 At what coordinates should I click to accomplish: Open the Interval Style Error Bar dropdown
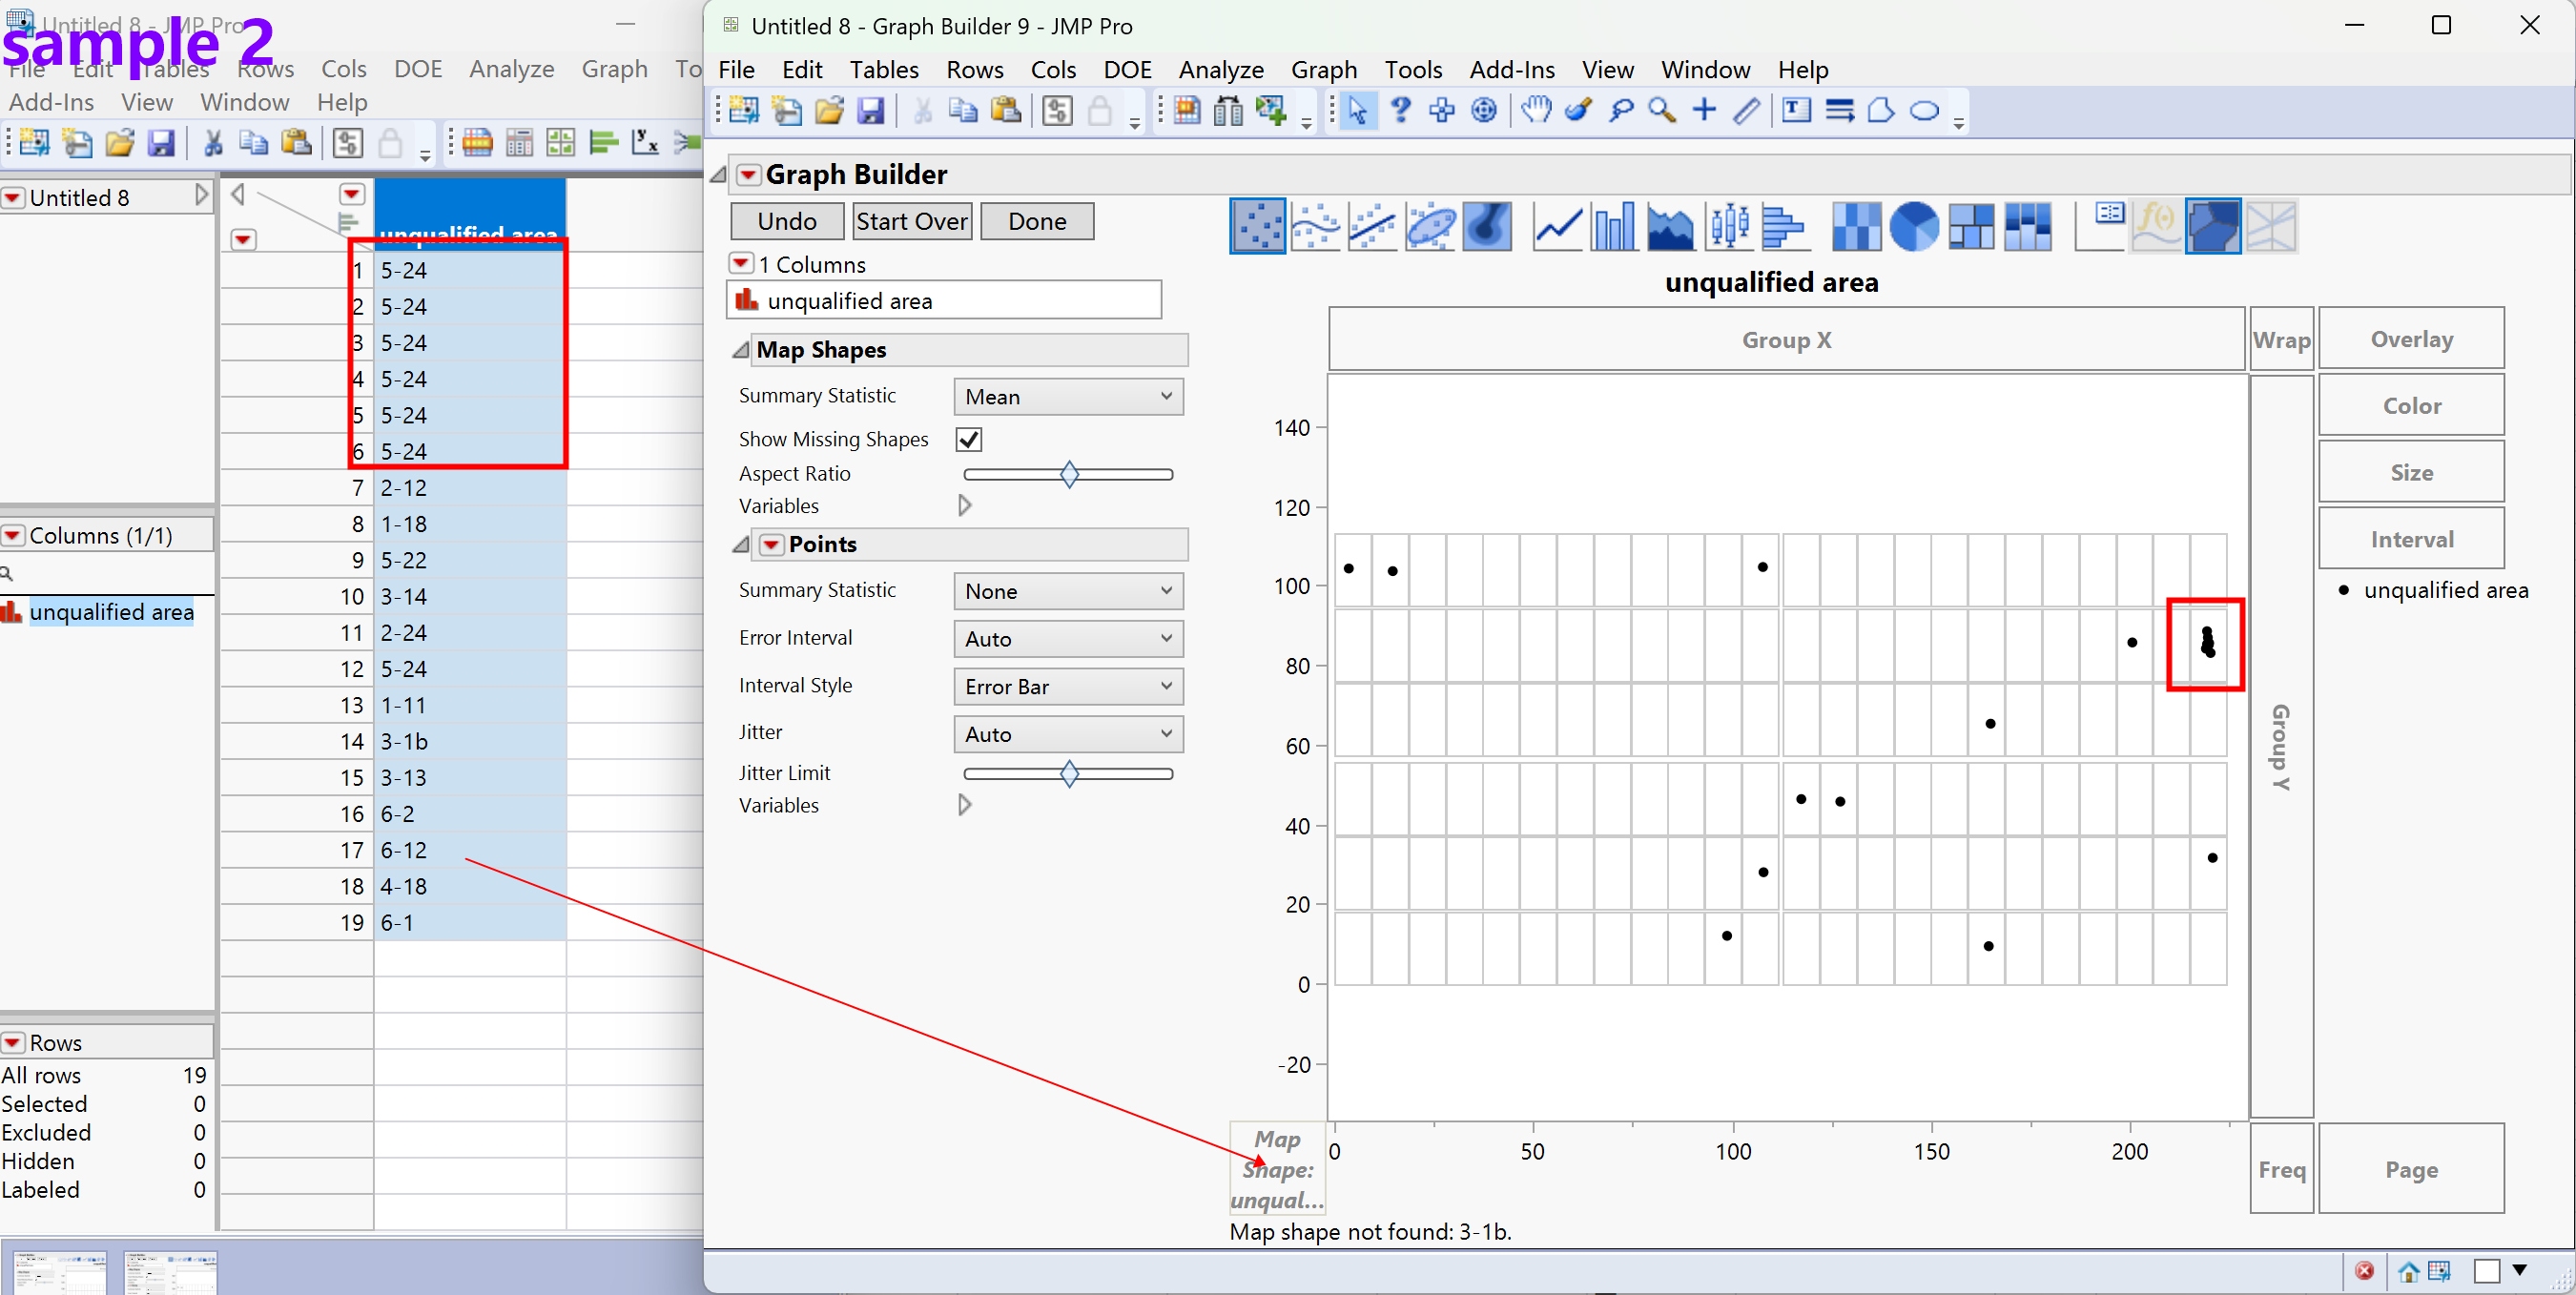point(1067,686)
